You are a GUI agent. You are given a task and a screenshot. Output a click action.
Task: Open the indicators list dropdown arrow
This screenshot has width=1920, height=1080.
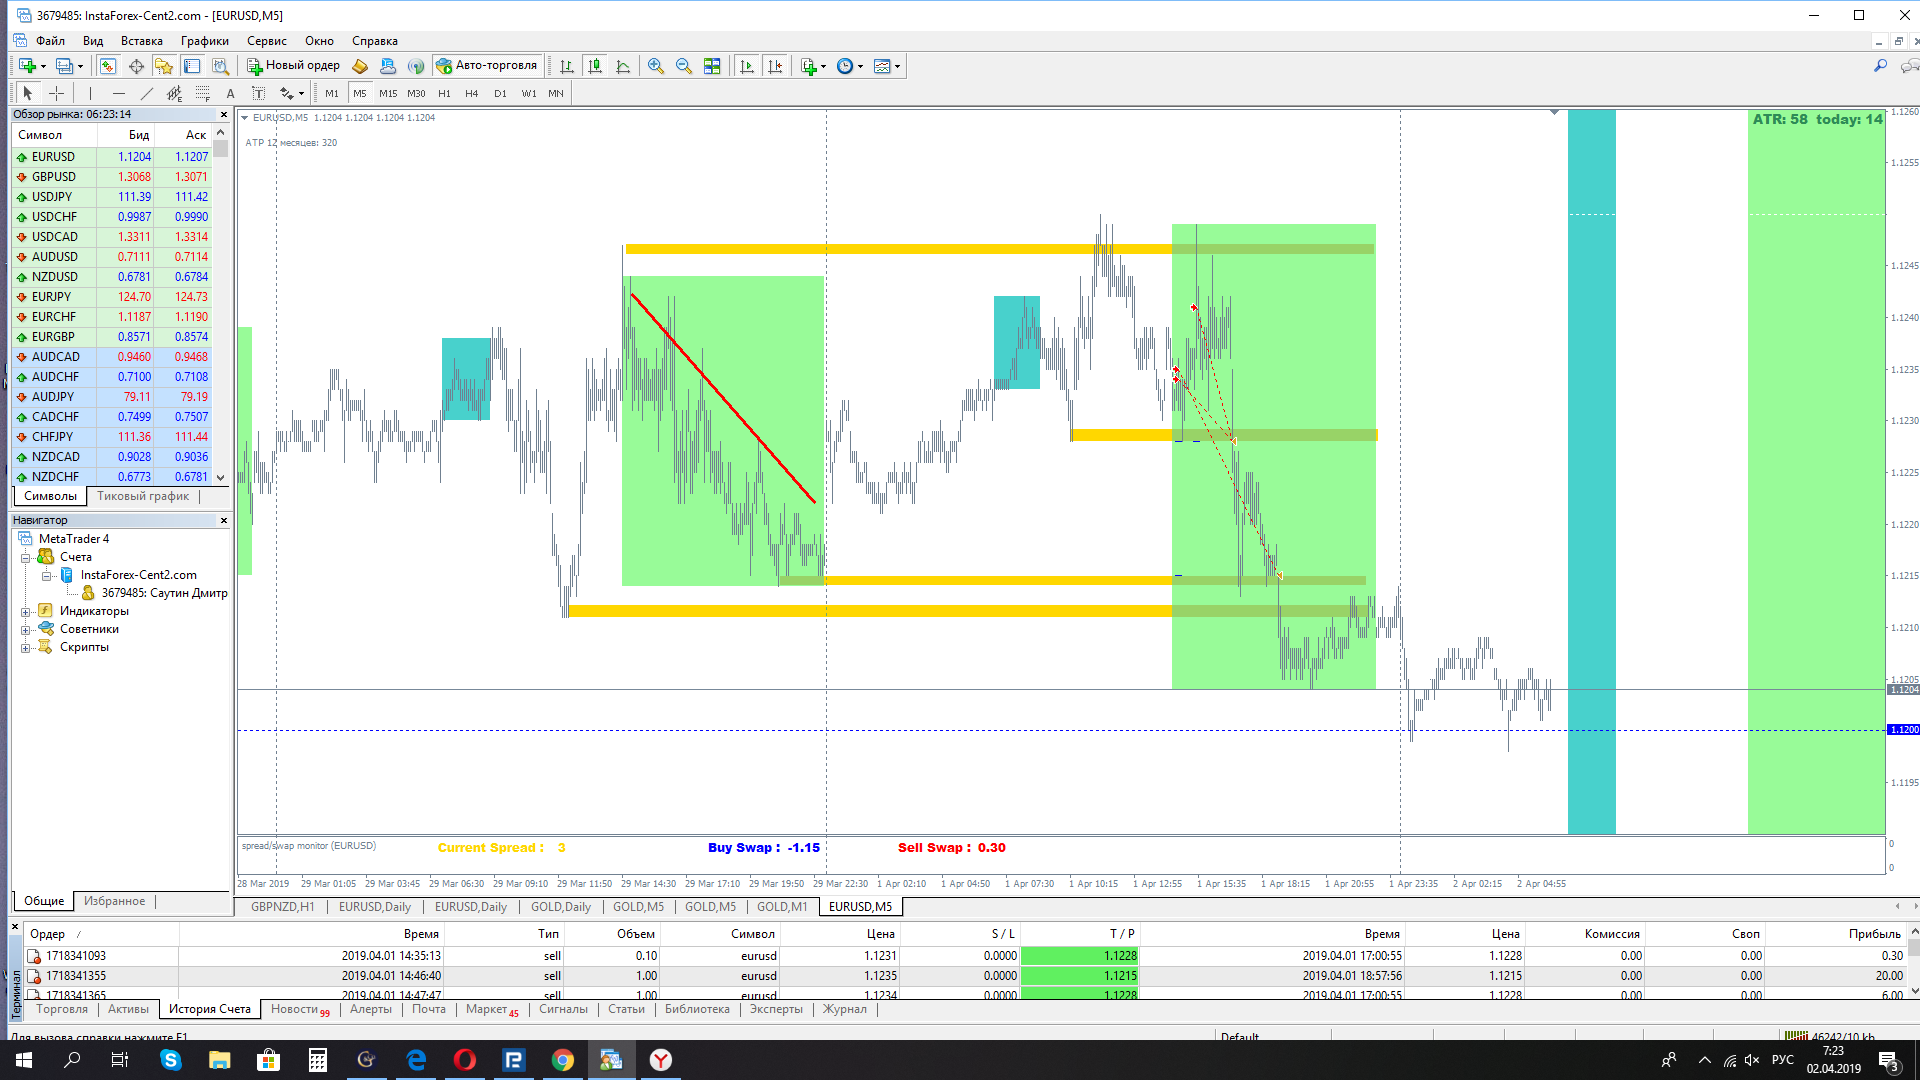click(x=823, y=66)
